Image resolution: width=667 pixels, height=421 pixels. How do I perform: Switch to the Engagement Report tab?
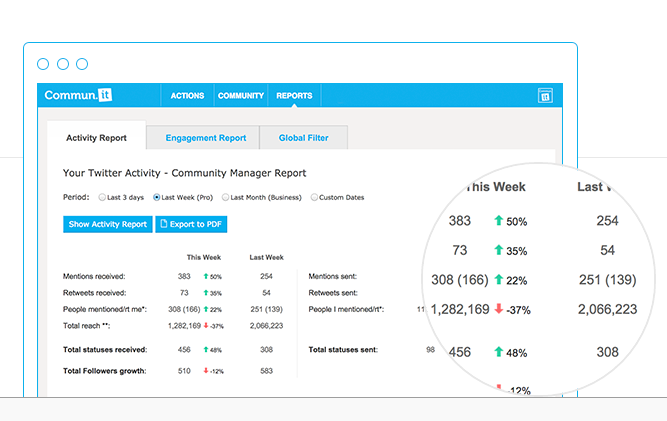pos(205,138)
